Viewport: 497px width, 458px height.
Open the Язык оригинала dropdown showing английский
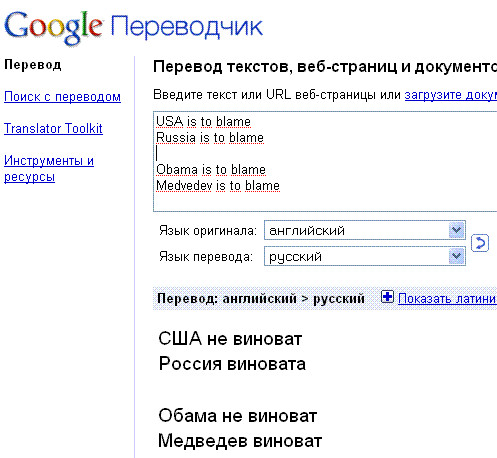tap(365, 230)
